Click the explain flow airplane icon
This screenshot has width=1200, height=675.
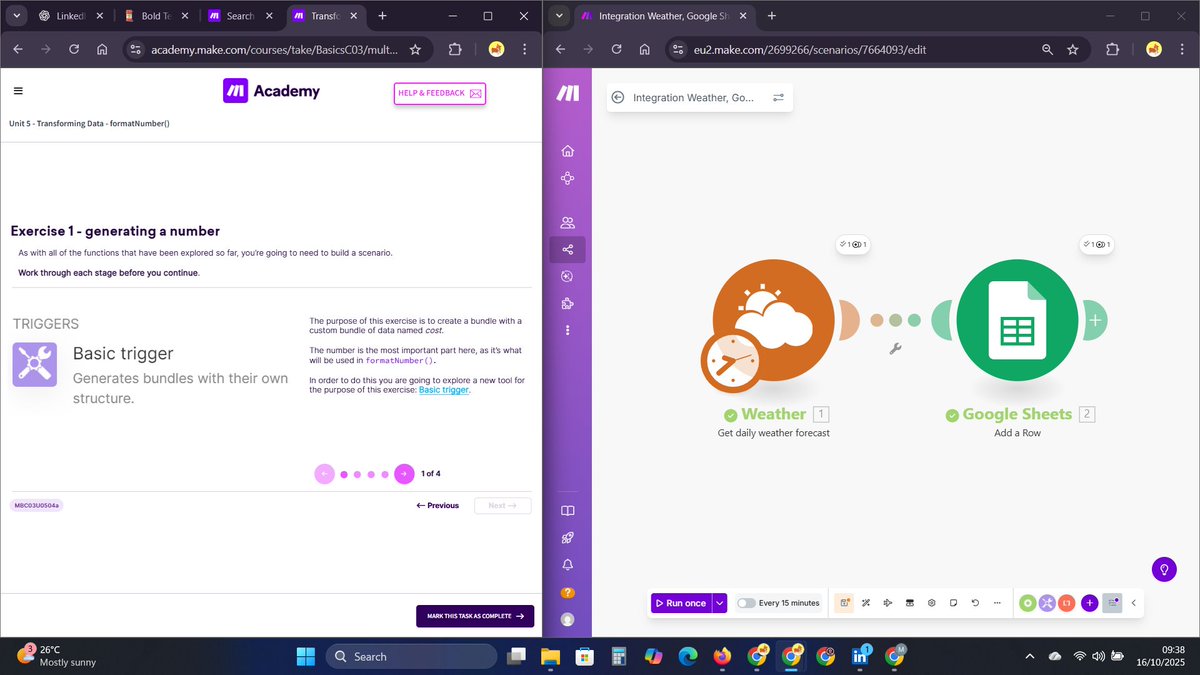point(888,603)
